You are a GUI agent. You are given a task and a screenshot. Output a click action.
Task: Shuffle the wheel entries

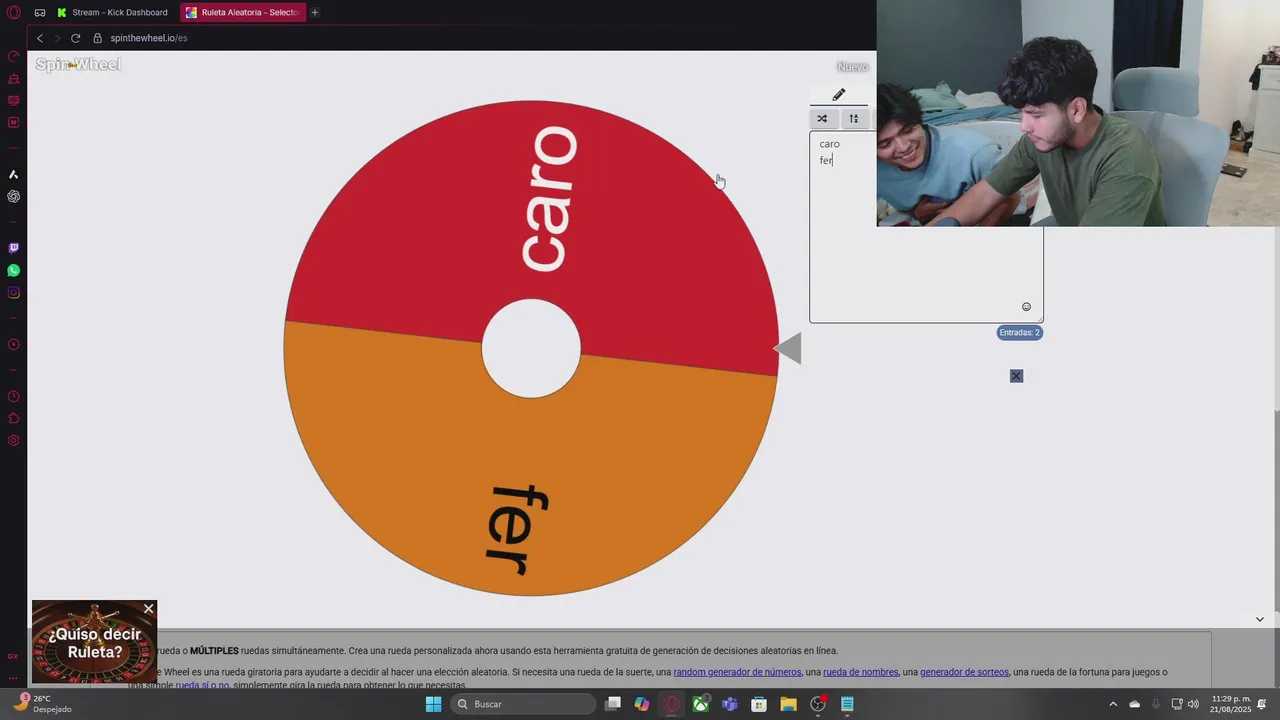click(822, 118)
